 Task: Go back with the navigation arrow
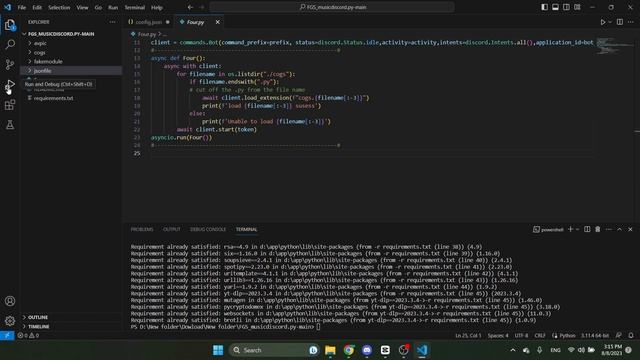190,7
